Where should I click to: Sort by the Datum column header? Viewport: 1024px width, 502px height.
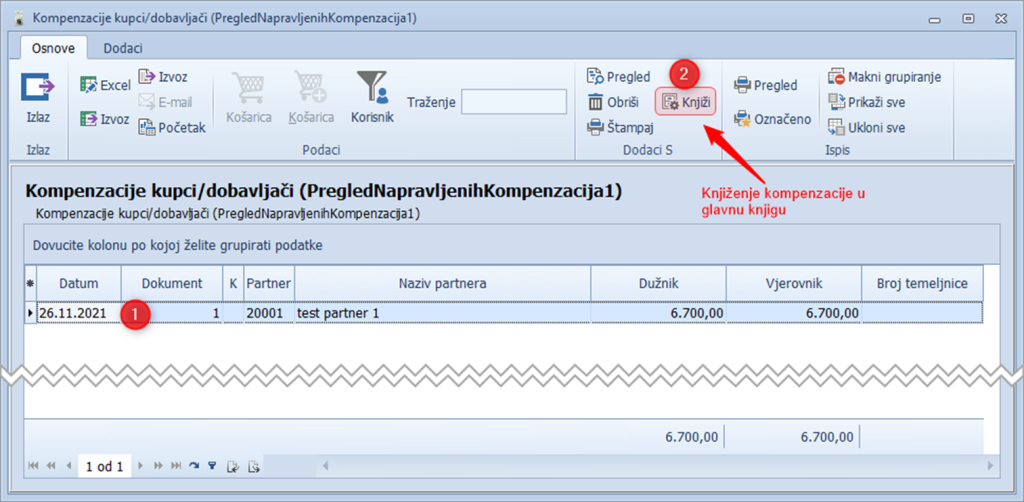79,284
